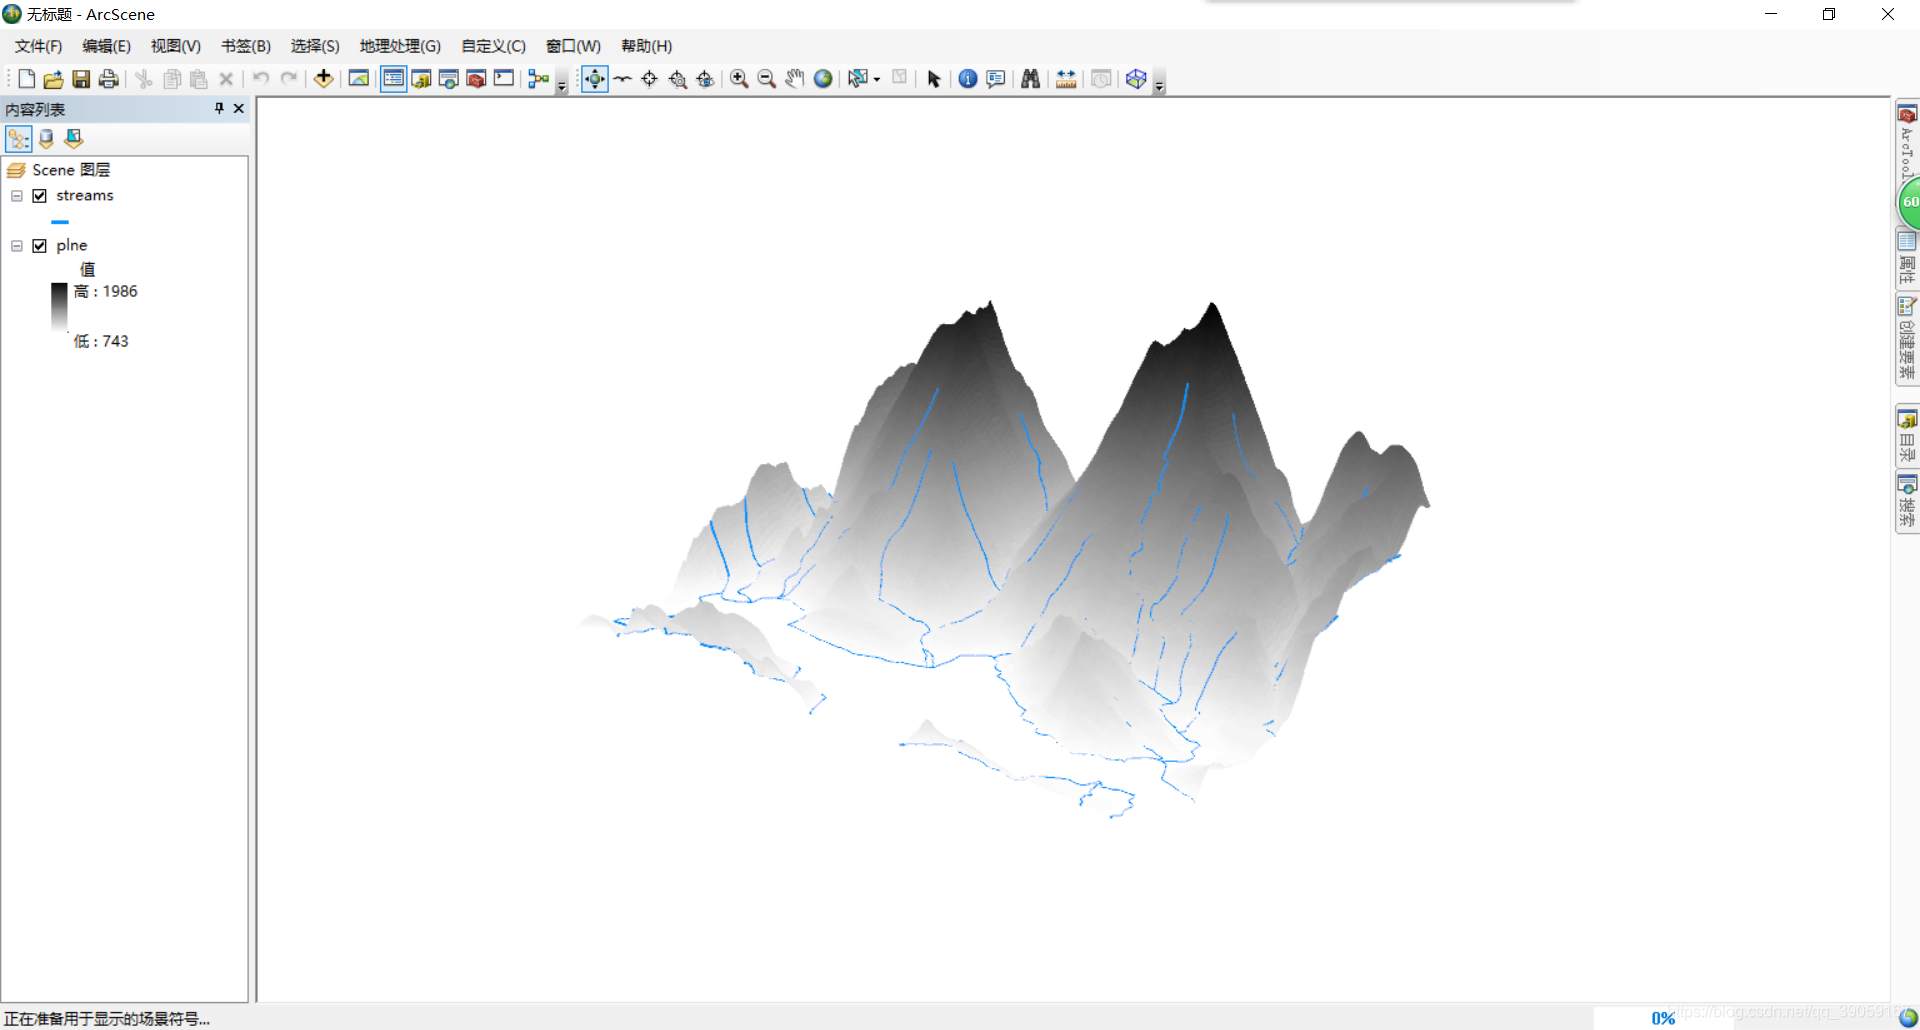The height and width of the screenshot is (1030, 1920).
Task: Open the scene image export icon
Action: 359,79
